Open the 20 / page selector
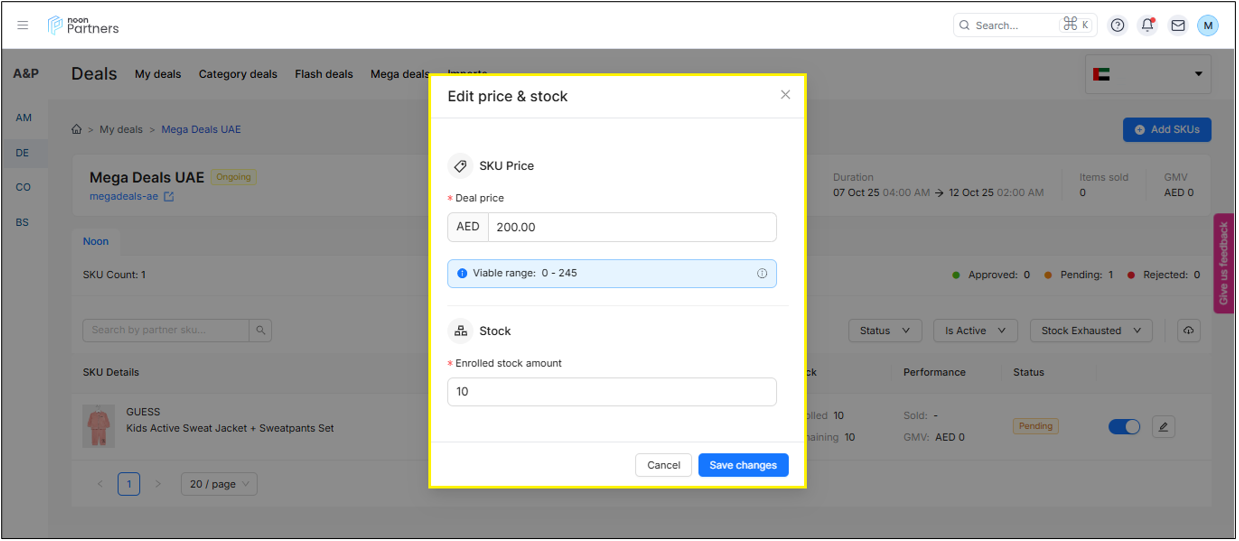The width and height of the screenshot is (1239, 541). [x=219, y=484]
